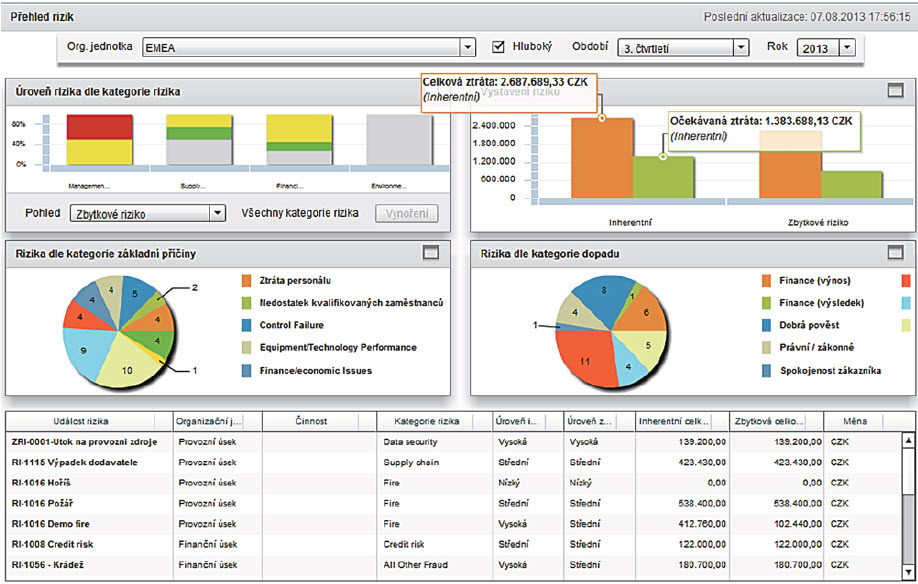Click the table scrollbar down arrow

point(908,572)
